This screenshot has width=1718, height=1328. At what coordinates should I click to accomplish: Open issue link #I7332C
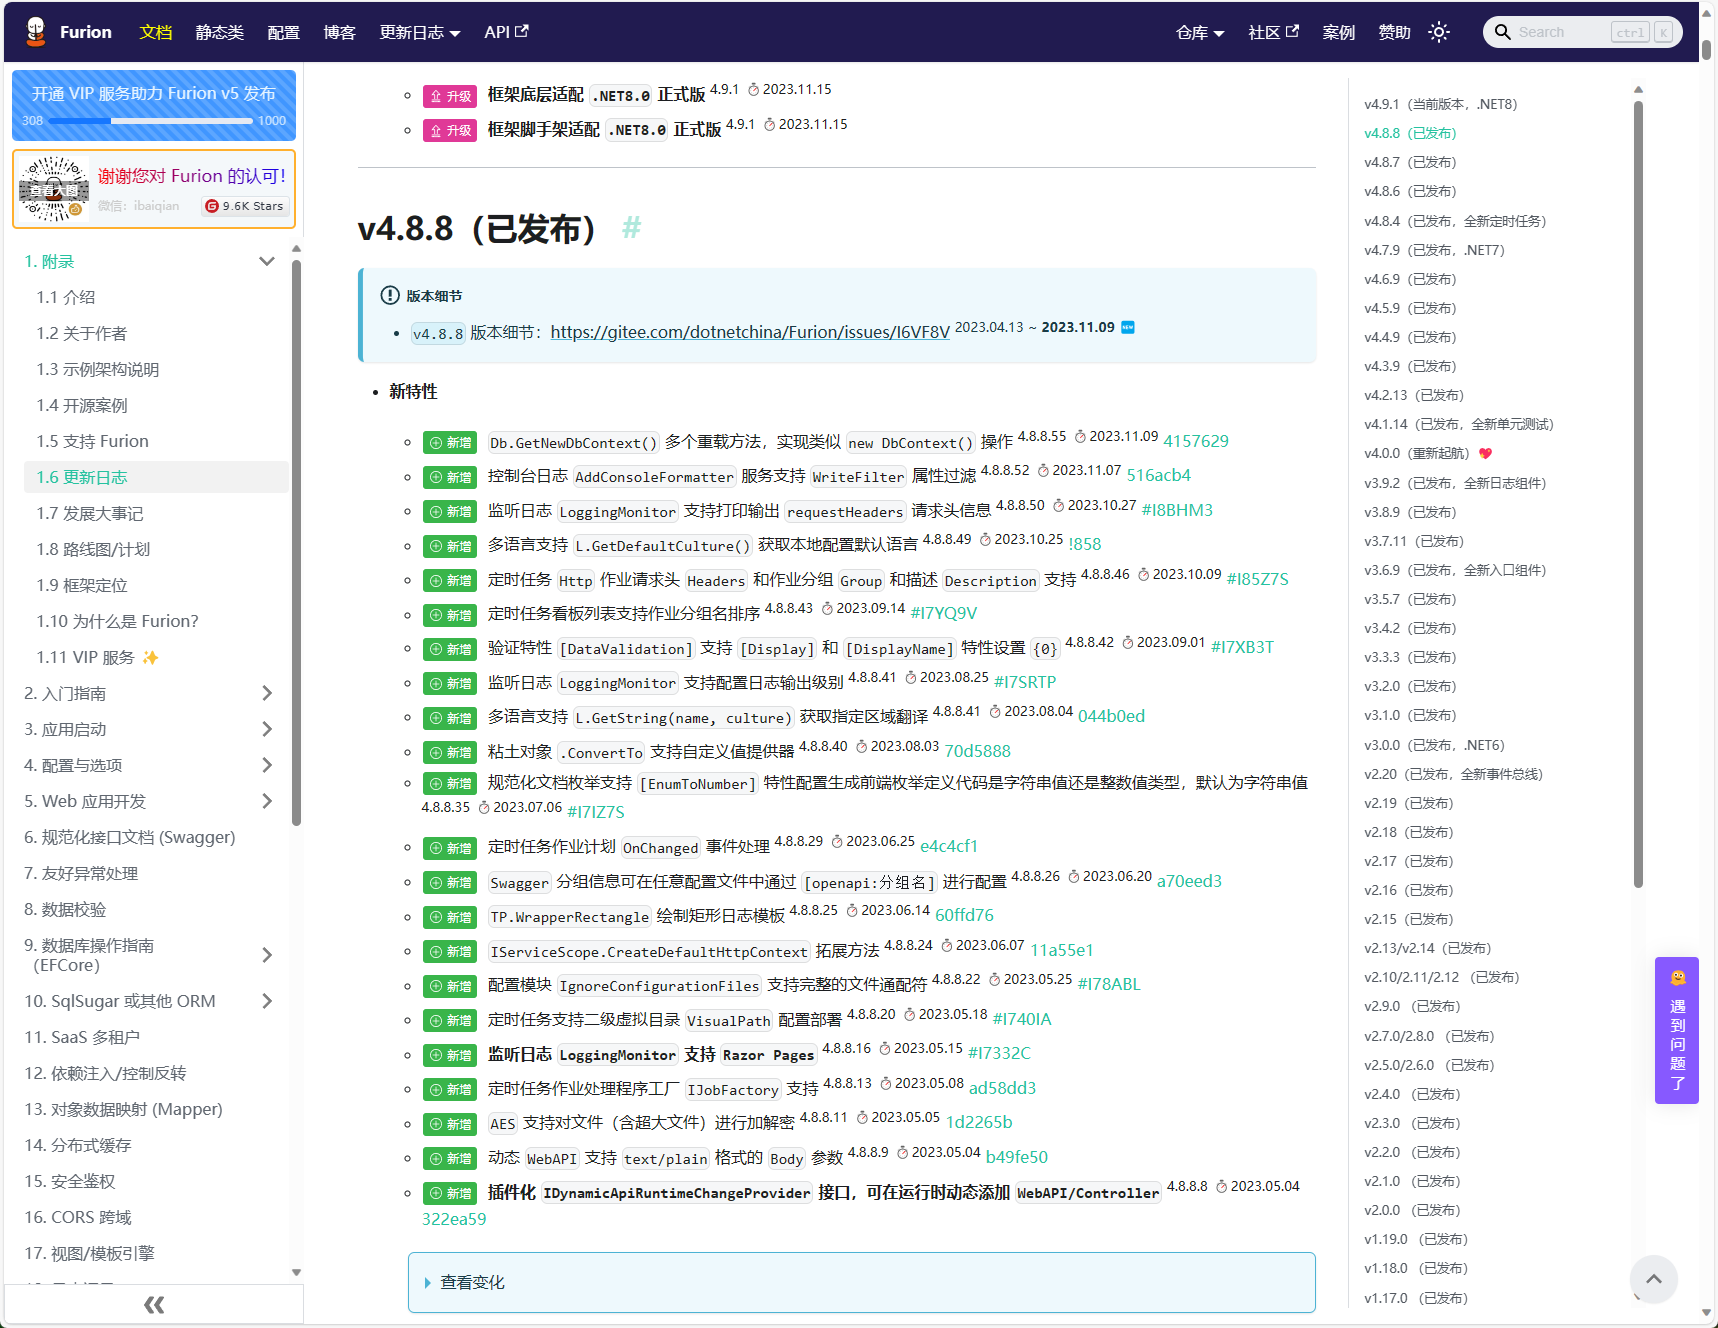[x=999, y=1053]
